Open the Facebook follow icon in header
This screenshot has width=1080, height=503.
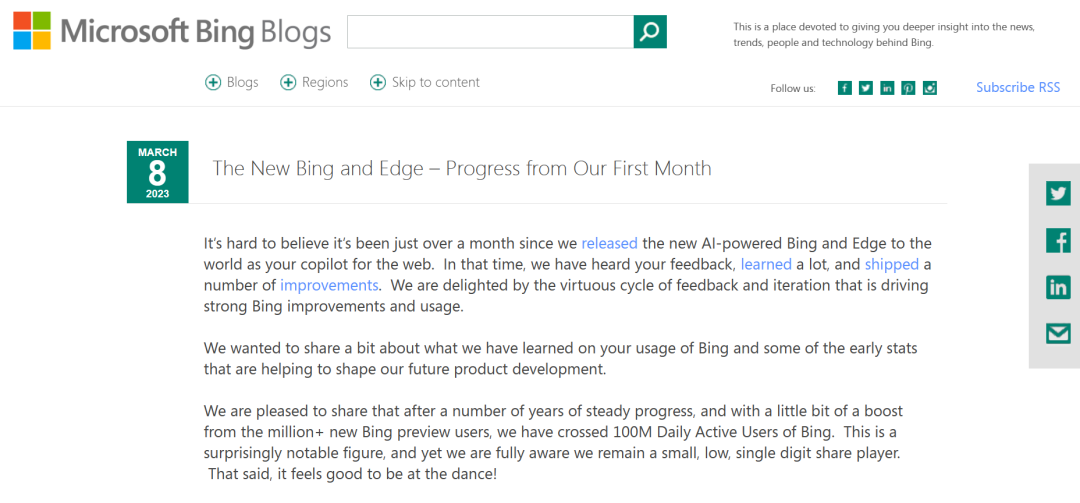pyautogui.click(x=845, y=88)
